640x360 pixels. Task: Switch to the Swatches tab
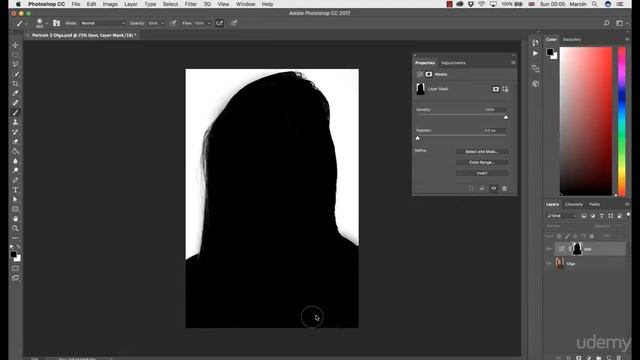click(571, 40)
